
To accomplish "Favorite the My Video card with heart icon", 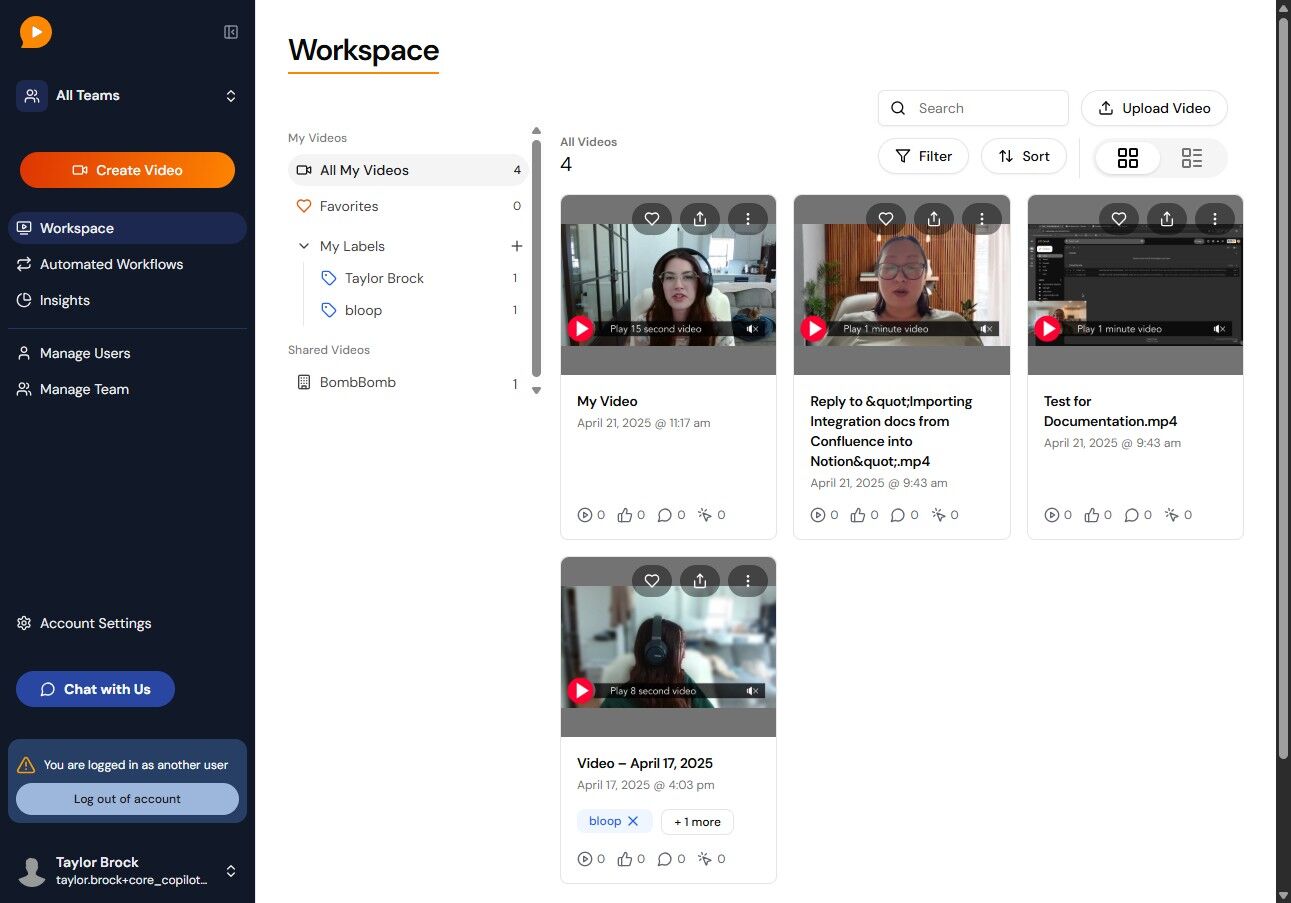I will click(652, 218).
